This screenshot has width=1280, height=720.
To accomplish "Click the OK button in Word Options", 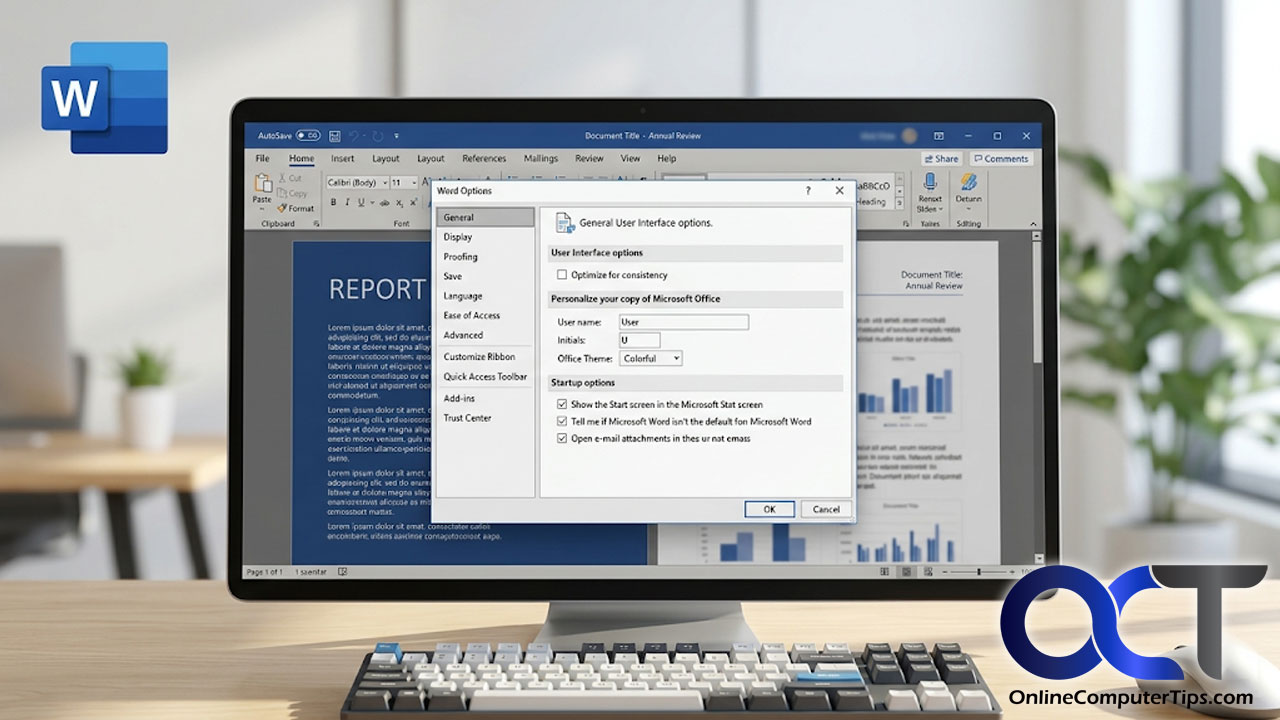I will [769, 509].
